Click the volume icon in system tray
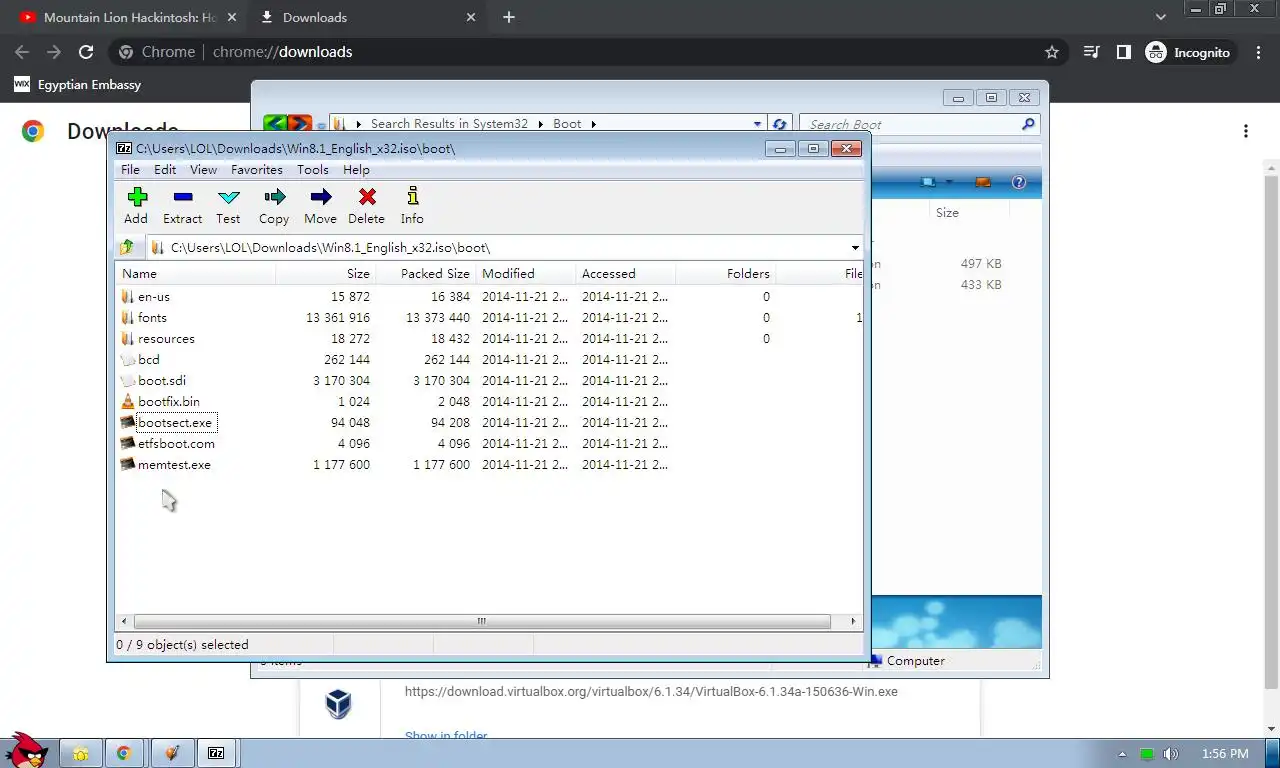The width and height of the screenshot is (1280, 768). pos(1171,754)
